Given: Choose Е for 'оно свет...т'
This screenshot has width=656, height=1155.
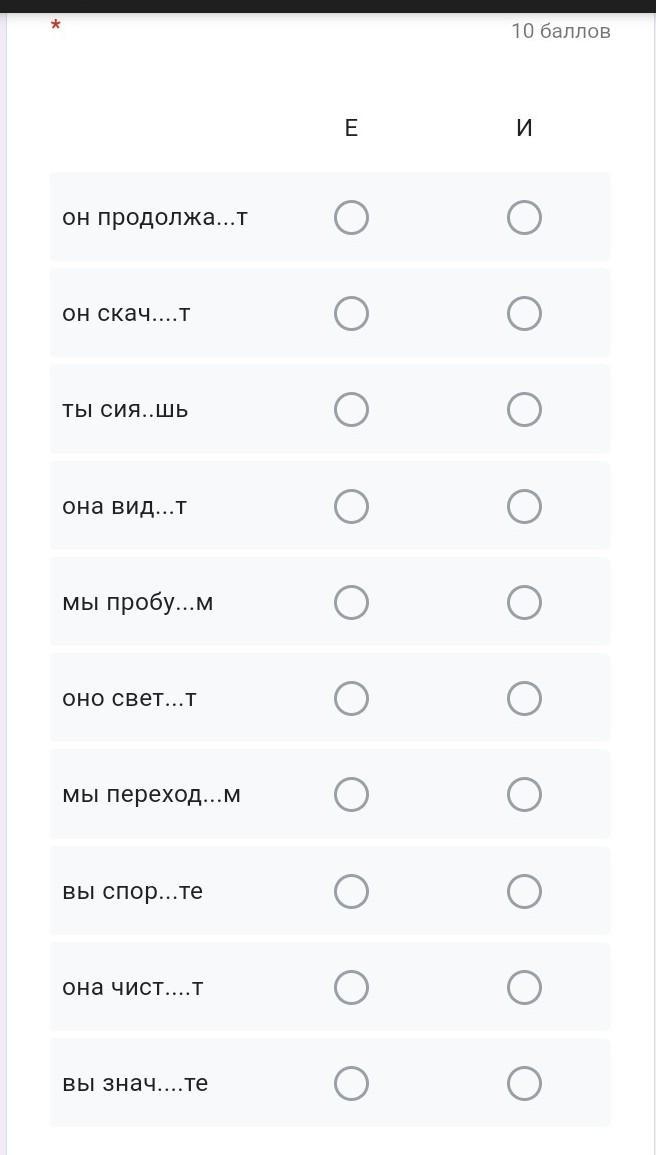Looking at the screenshot, I should [351, 698].
